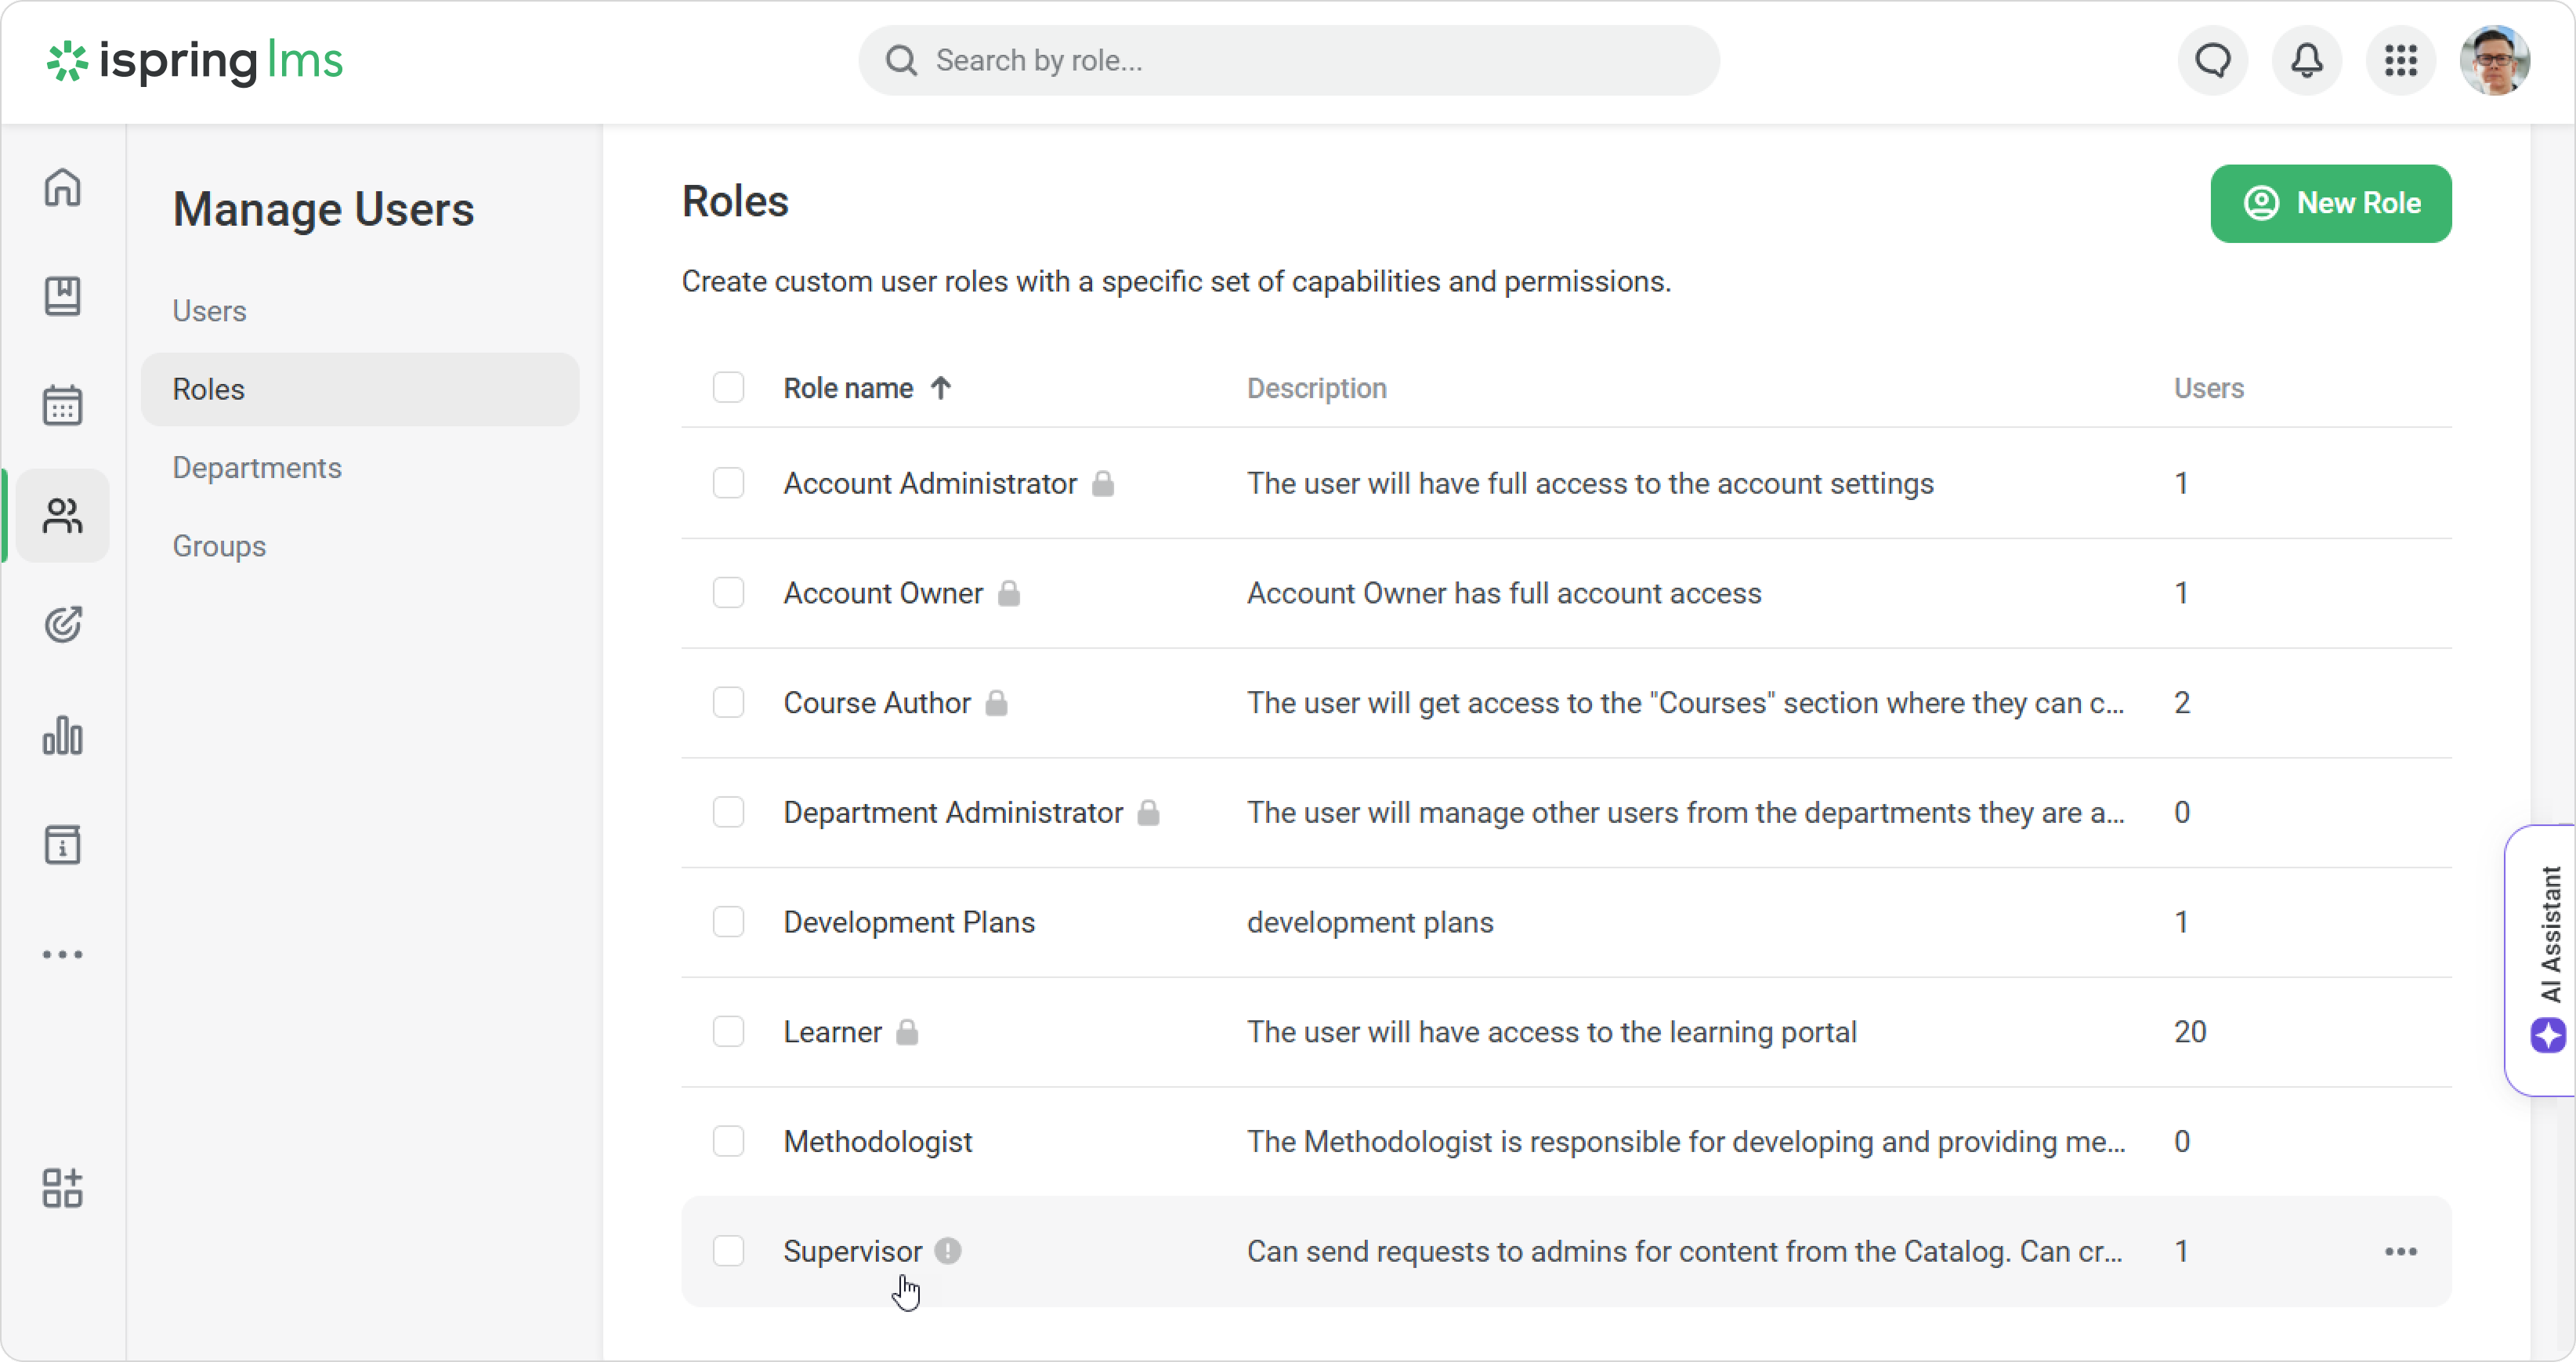Image resolution: width=2576 pixels, height=1362 pixels.
Task: Switch to the Departments section
Action: click(x=257, y=468)
